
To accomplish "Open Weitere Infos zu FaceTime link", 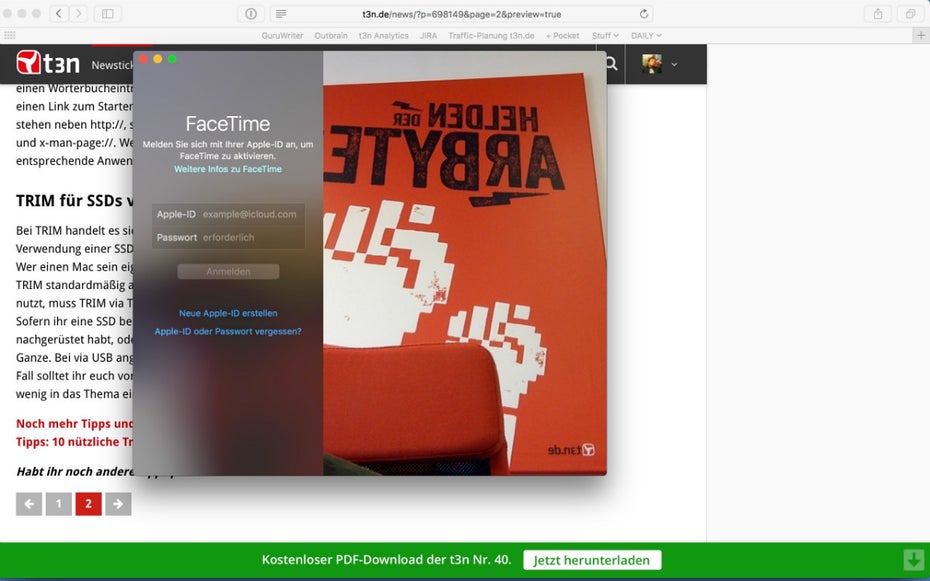I will click(228, 169).
